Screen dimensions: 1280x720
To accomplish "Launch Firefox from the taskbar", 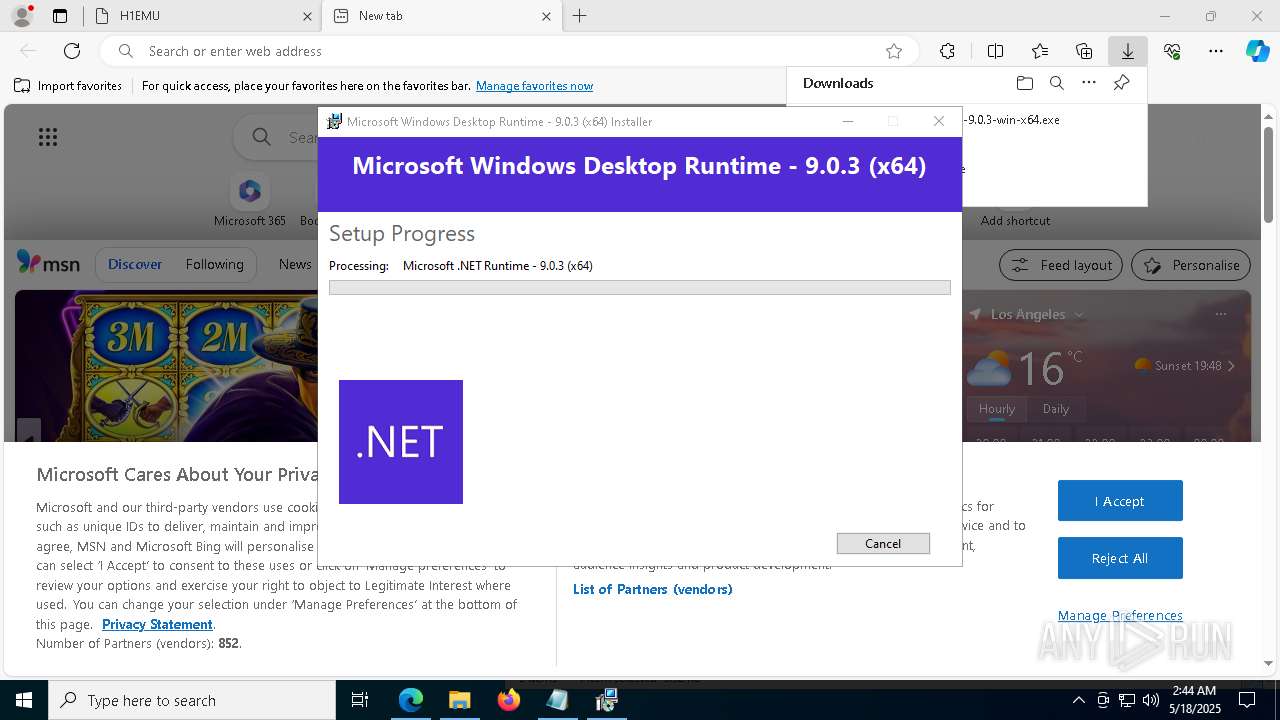I will pyautogui.click(x=508, y=700).
